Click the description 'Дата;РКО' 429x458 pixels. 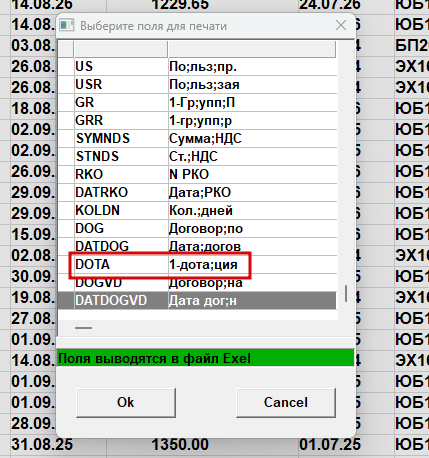tap(200, 193)
